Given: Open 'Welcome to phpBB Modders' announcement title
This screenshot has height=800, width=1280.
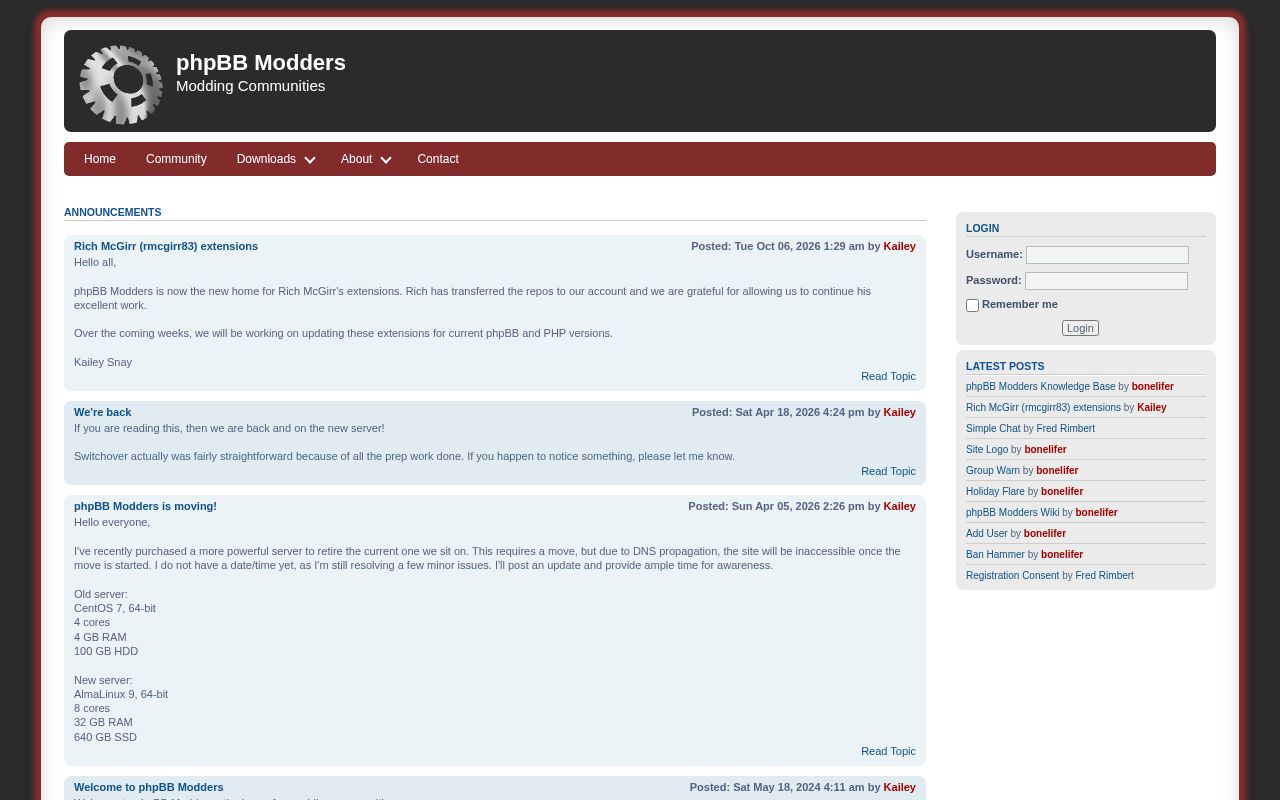Looking at the screenshot, I should coord(148,787).
